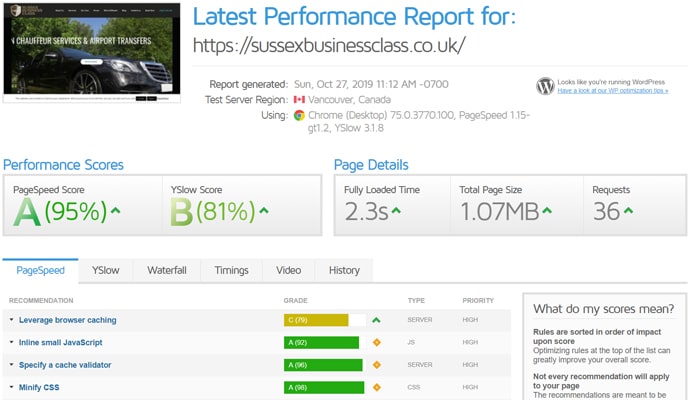Click the arrow next to Fully Loaded Time

(396, 211)
